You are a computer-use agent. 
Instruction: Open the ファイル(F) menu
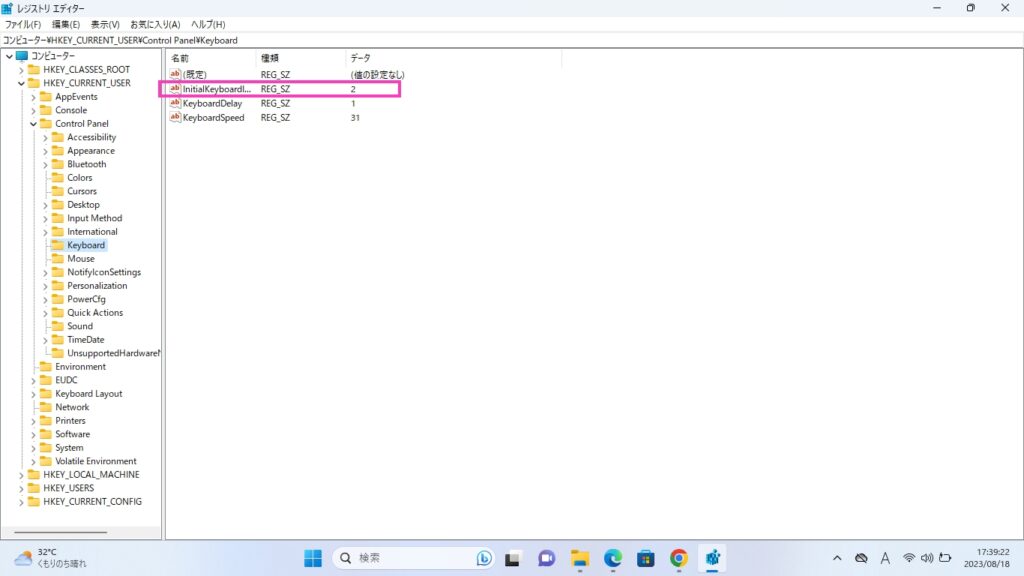[x=23, y=24]
